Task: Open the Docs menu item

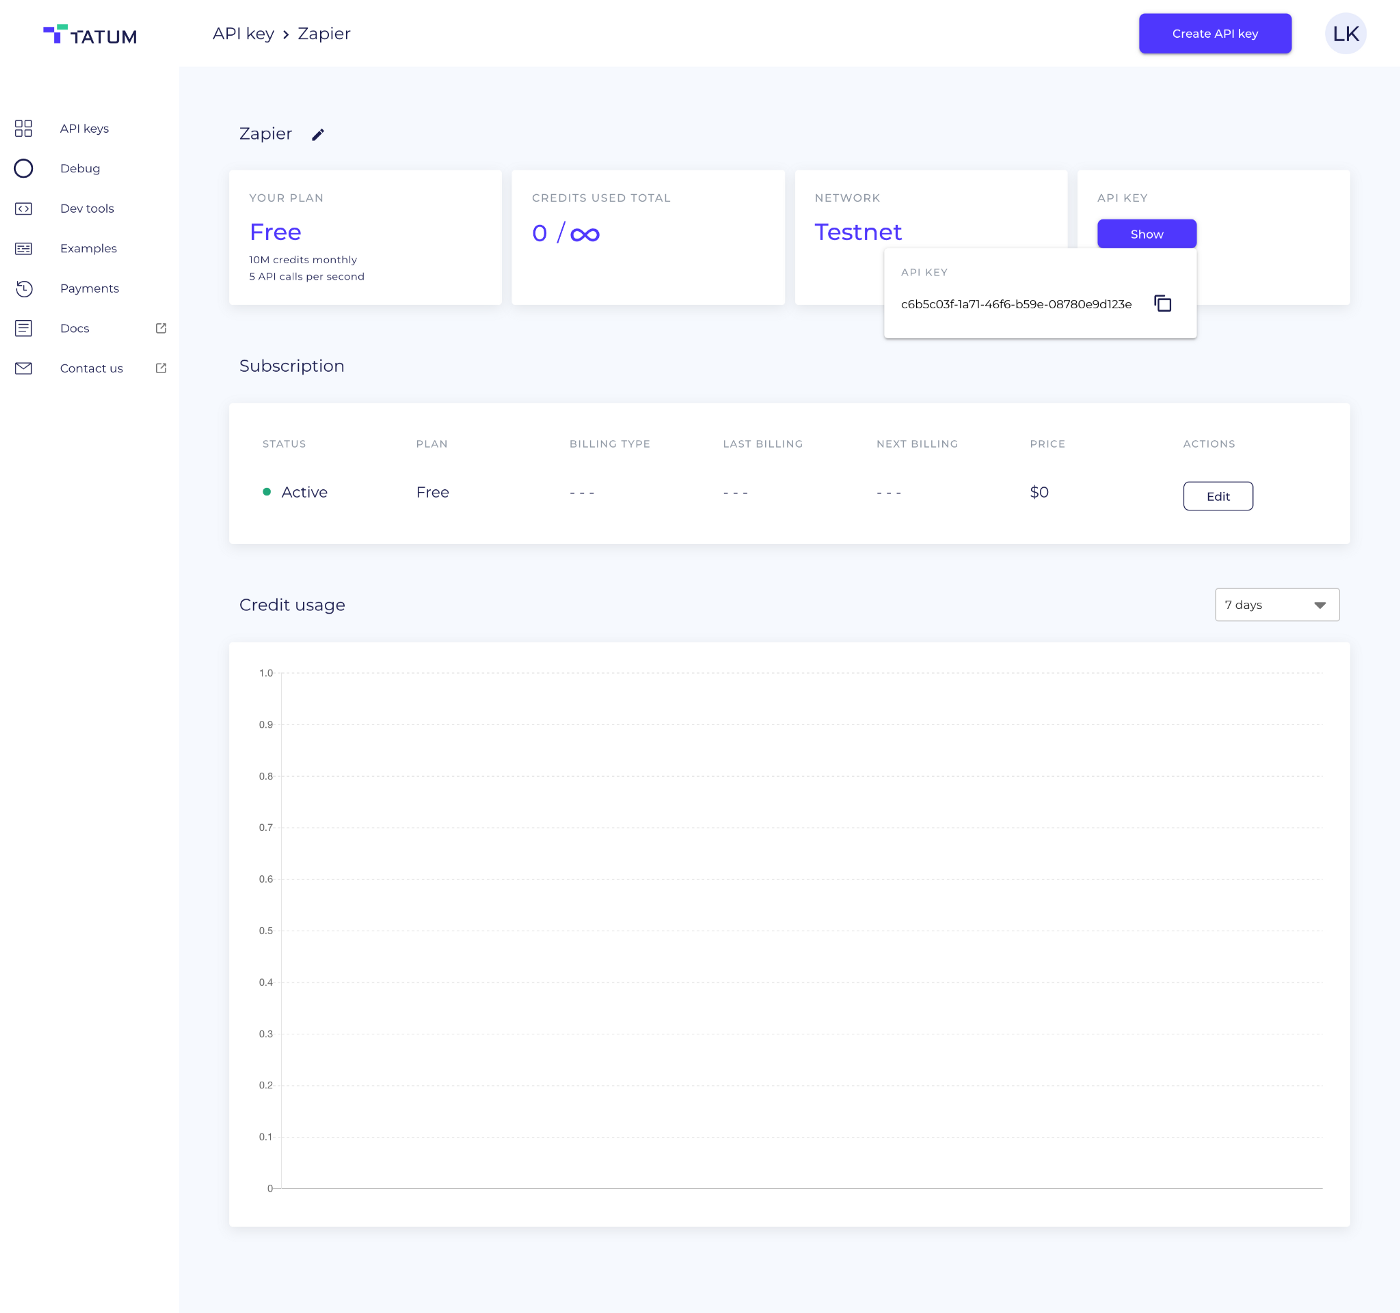Action: [x=75, y=328]
